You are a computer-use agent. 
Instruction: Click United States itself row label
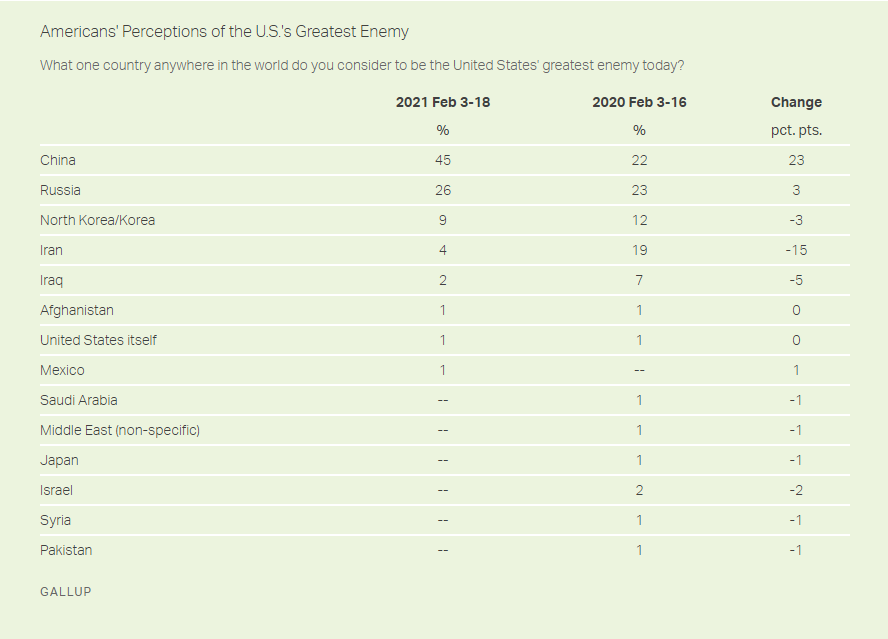click(x=98, y=340)
